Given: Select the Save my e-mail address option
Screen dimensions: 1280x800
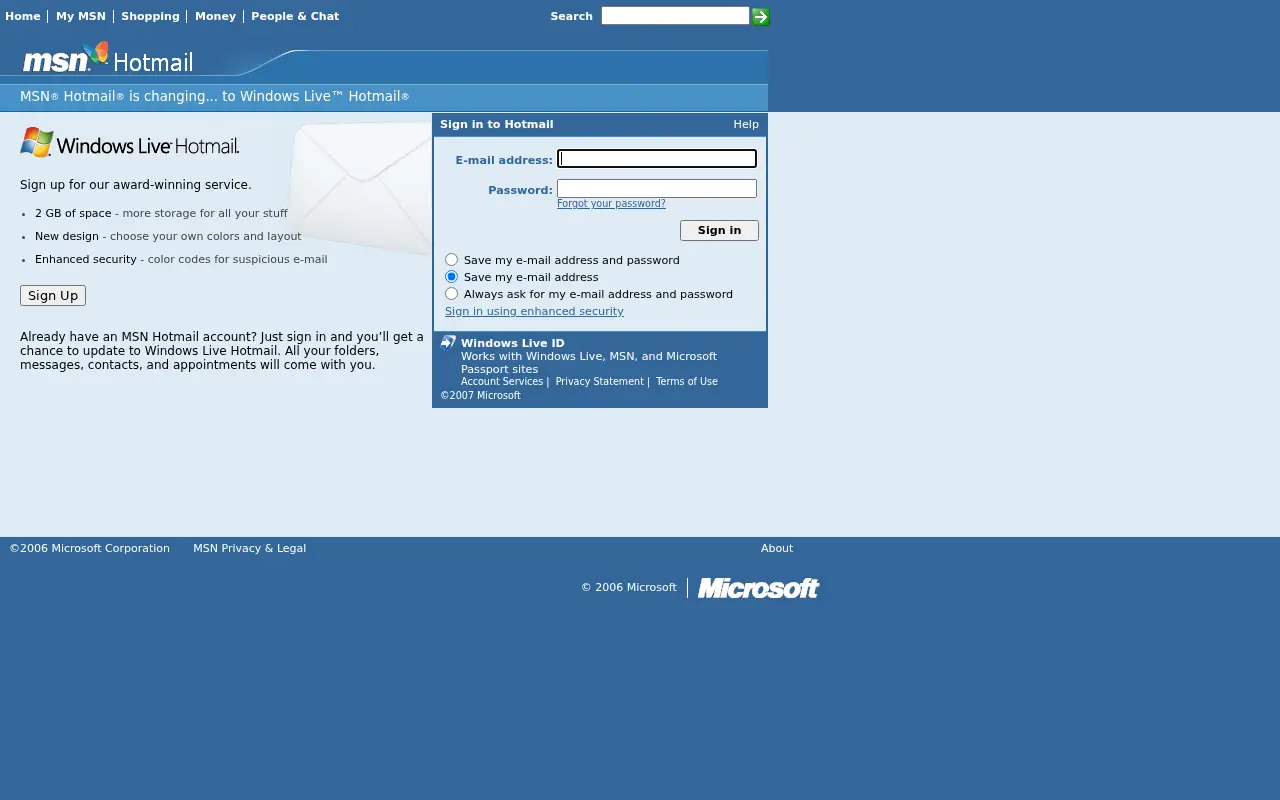Looking at the screenshot, I should click(452, 277).
